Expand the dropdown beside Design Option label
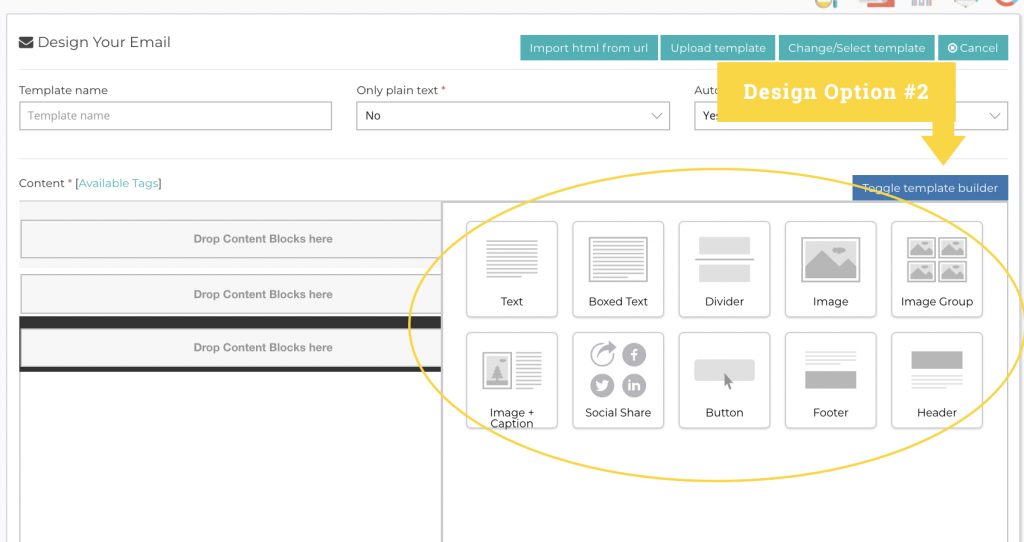Image resolution: width=1024 pixels, height=542 pixels. 851,116
